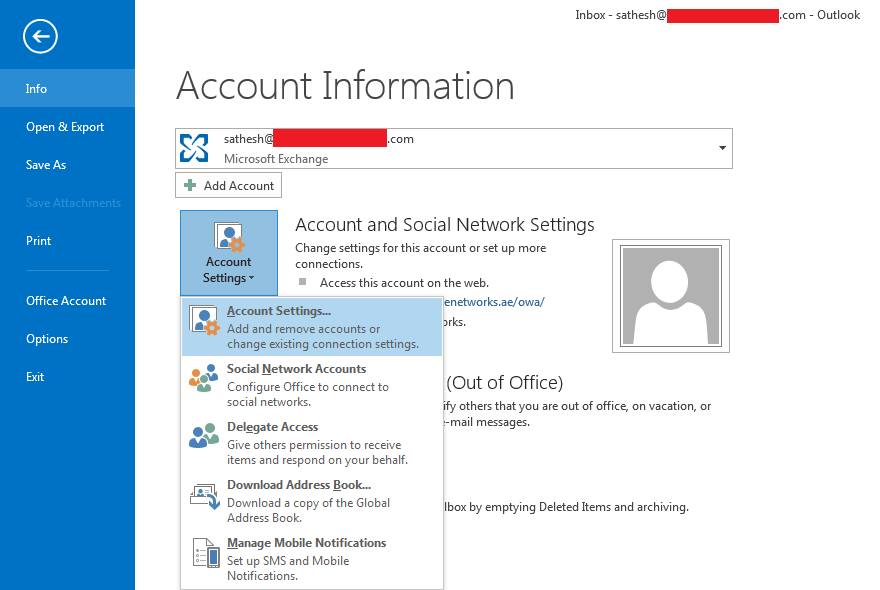Choose Manage Mobile Notifications menu entry

(x=312, y=559)
